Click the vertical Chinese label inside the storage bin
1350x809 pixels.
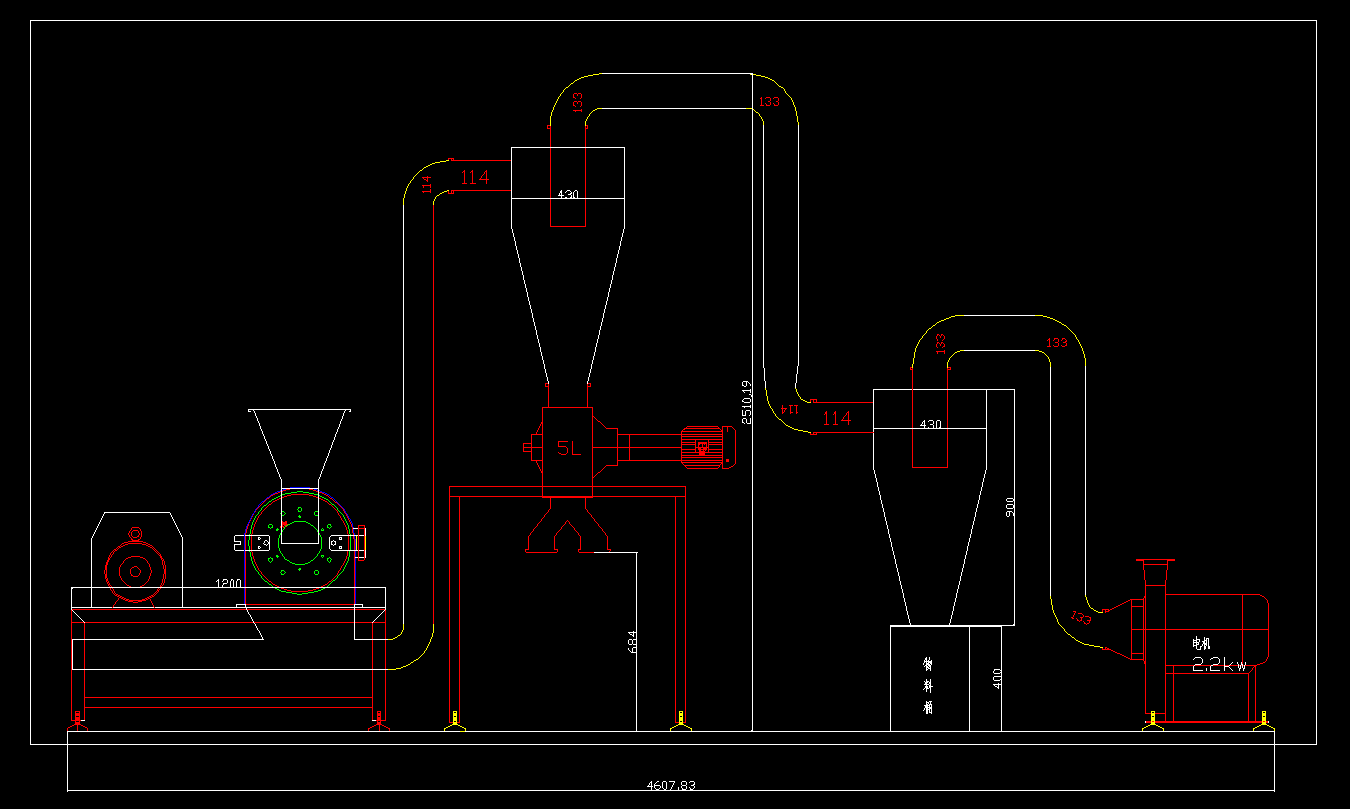(928, 685)
